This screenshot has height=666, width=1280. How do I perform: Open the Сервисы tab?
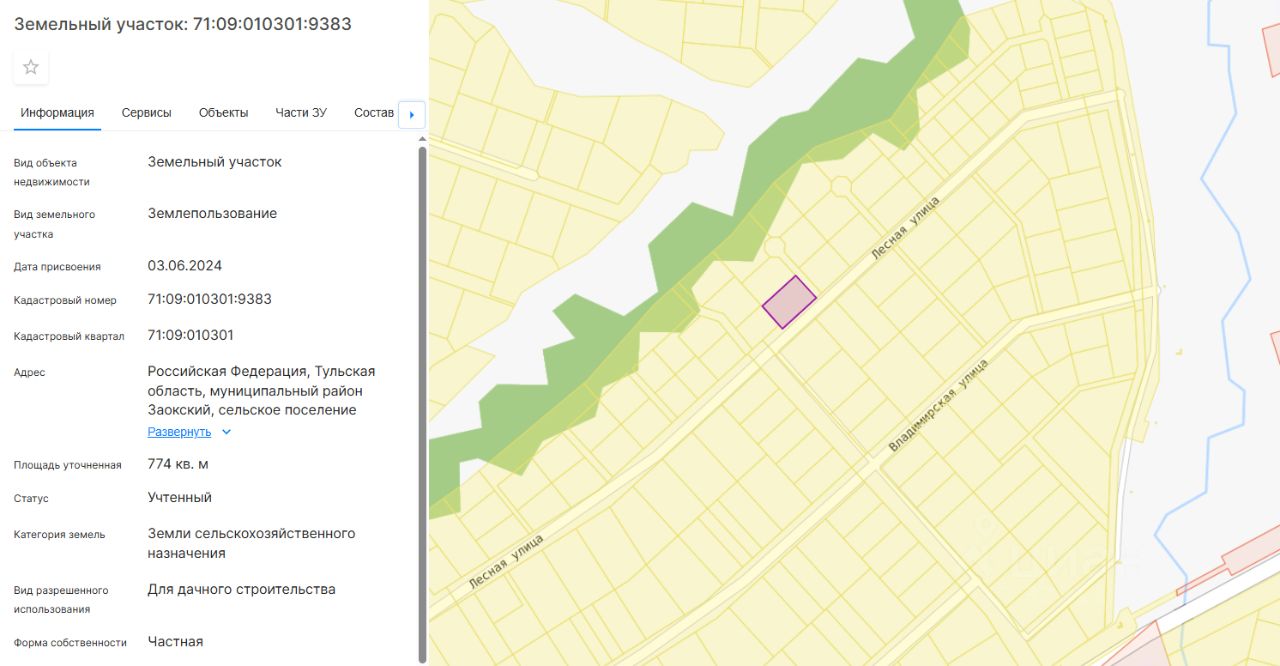click(146, 112)
